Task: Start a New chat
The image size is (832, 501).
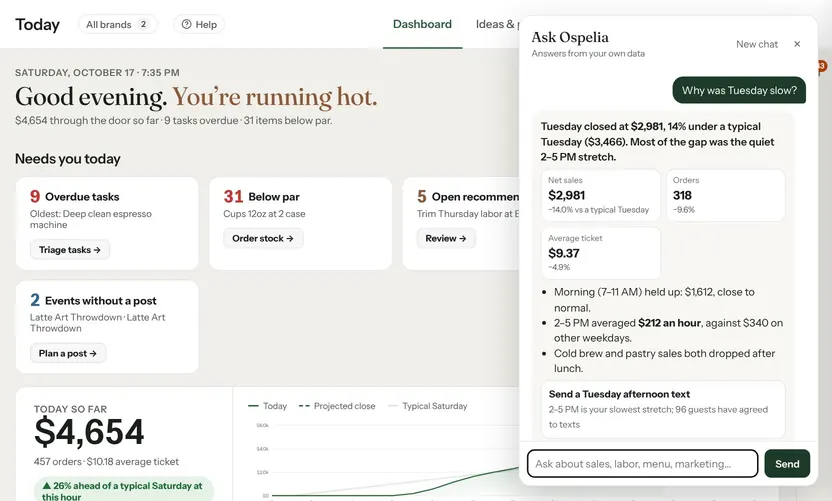Action: click(x=757, y=44)
